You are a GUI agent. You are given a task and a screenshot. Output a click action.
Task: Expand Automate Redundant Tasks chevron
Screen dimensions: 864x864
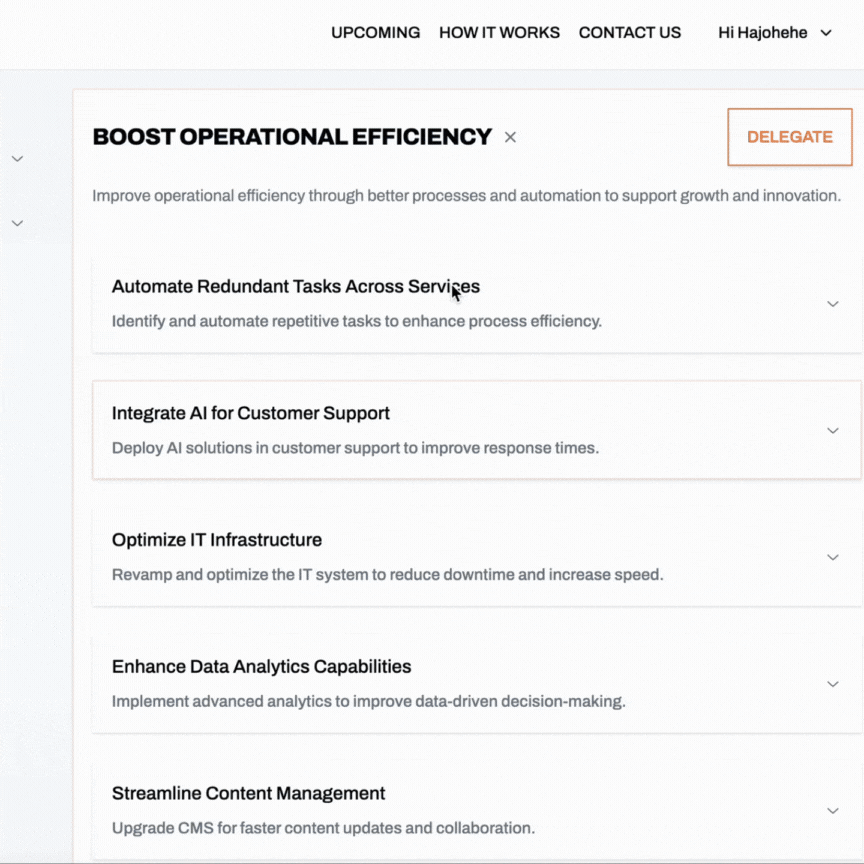point(832,304)
